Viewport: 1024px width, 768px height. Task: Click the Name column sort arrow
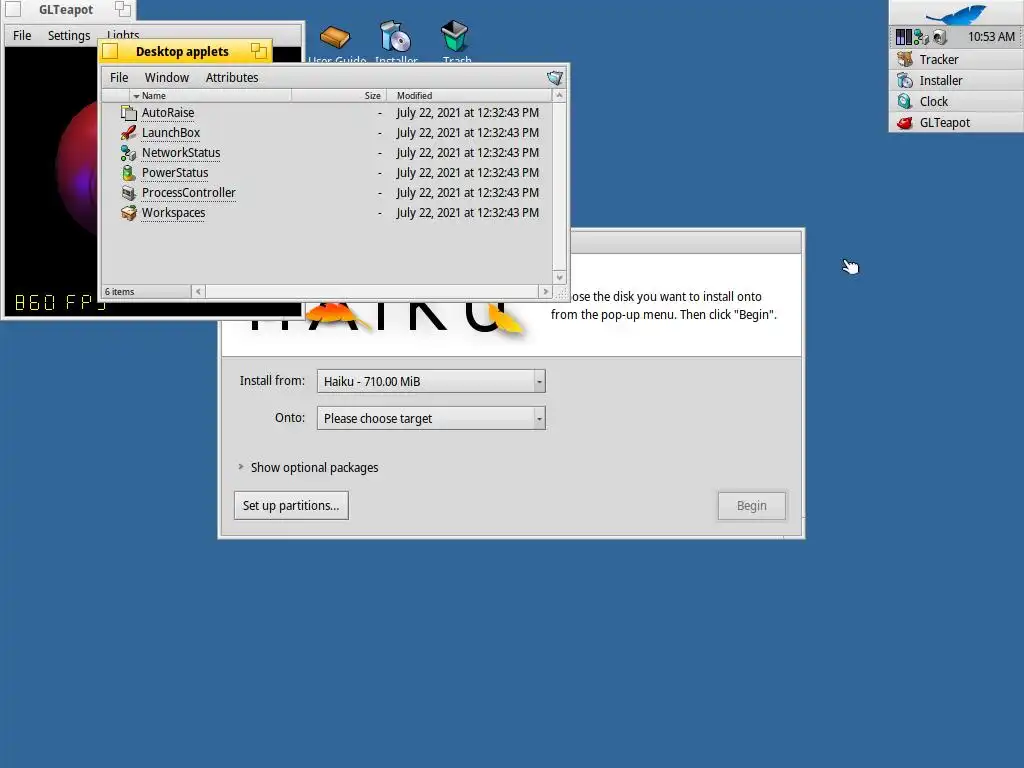pyautogui.click(x=136, y=96)
